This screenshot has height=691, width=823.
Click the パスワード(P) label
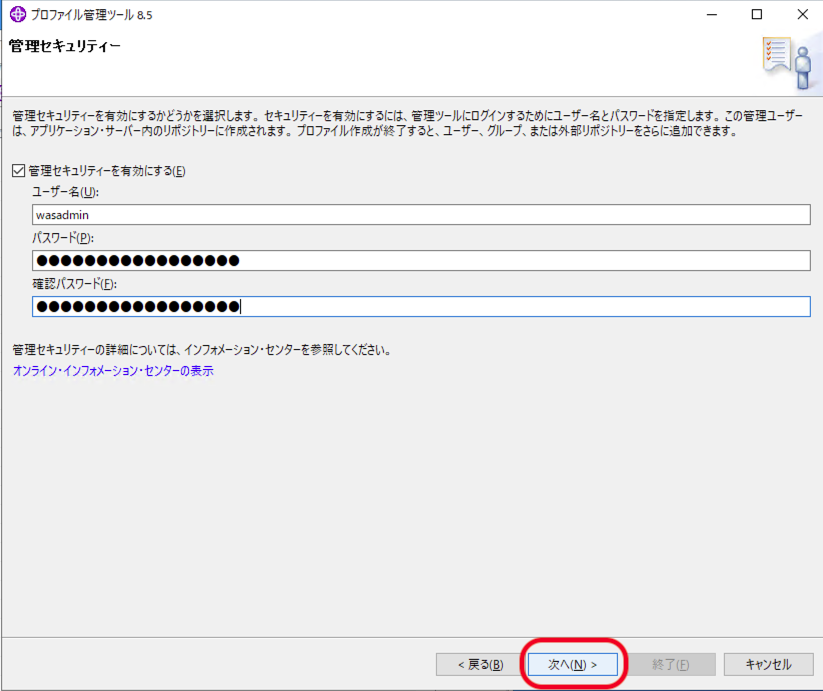click(63, 238)
